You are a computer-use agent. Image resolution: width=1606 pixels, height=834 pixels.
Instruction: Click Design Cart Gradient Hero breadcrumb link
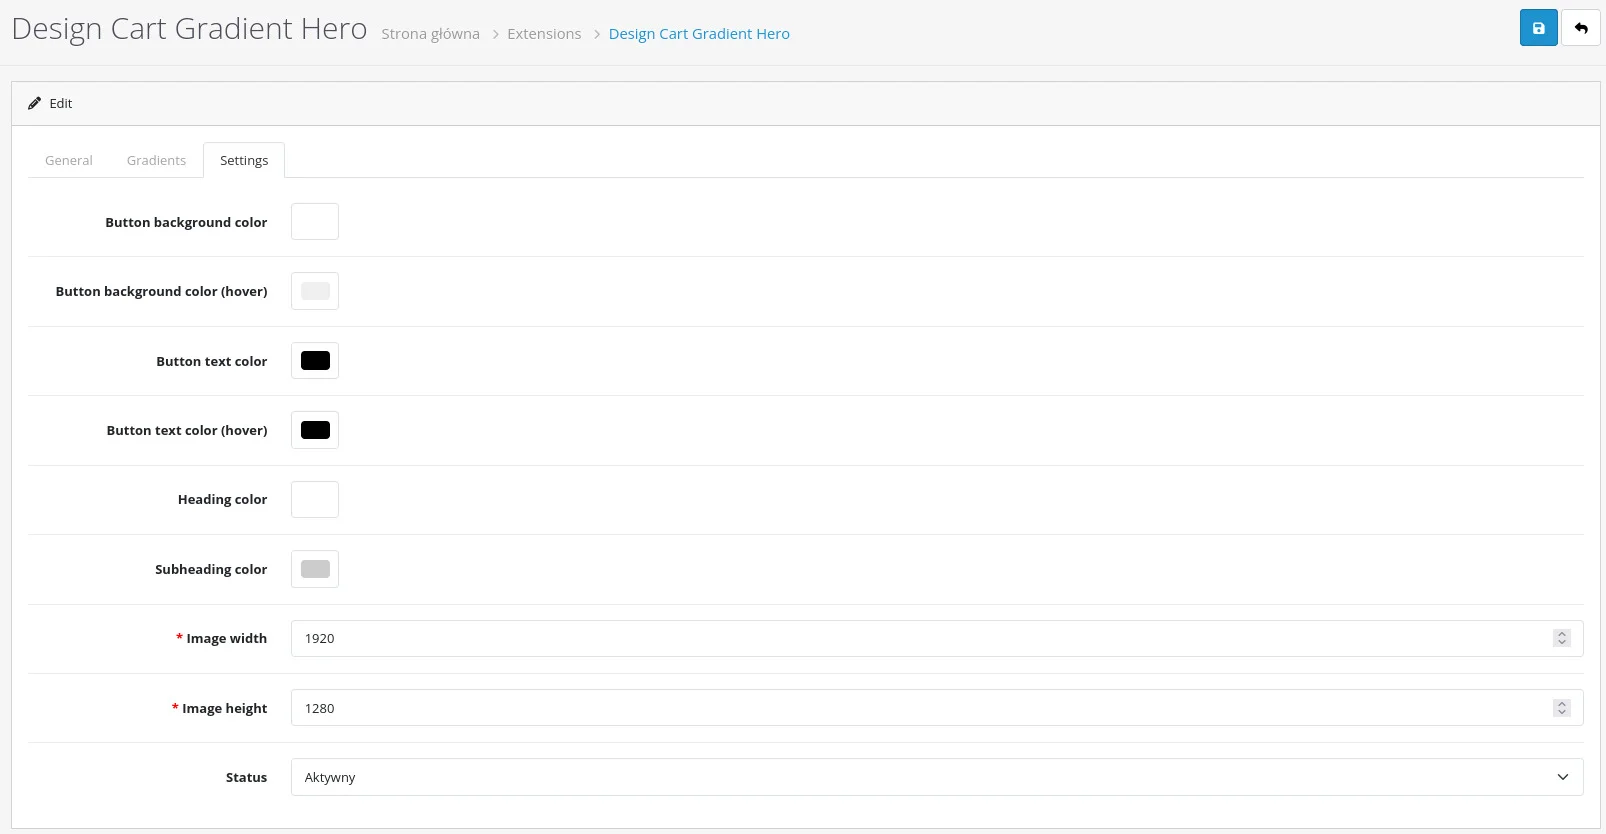(x=699, y=34)
